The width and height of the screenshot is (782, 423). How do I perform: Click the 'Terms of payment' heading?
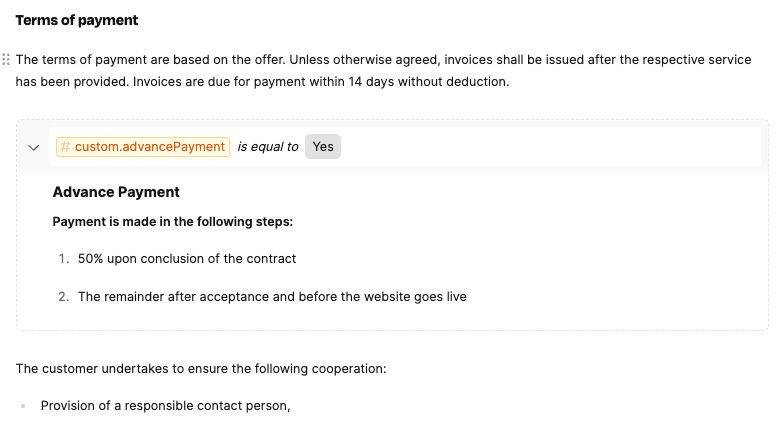click(77, 20)
